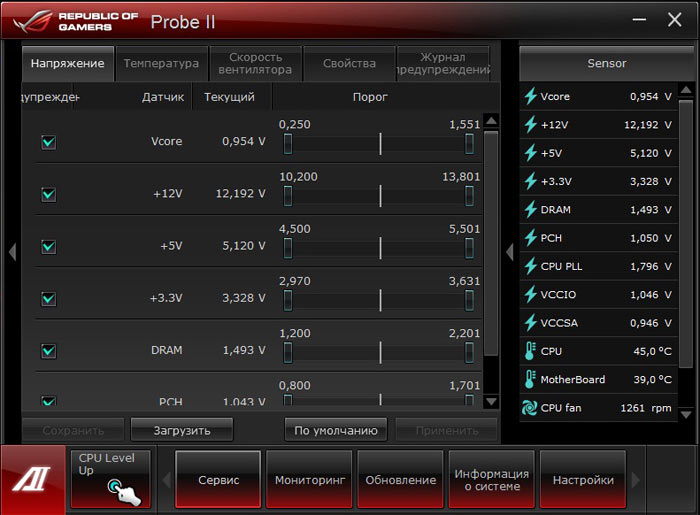Viewport: 700px width, 515px height.
Task: Open the Скорость вентилятора tab
Action: (255, 64)
